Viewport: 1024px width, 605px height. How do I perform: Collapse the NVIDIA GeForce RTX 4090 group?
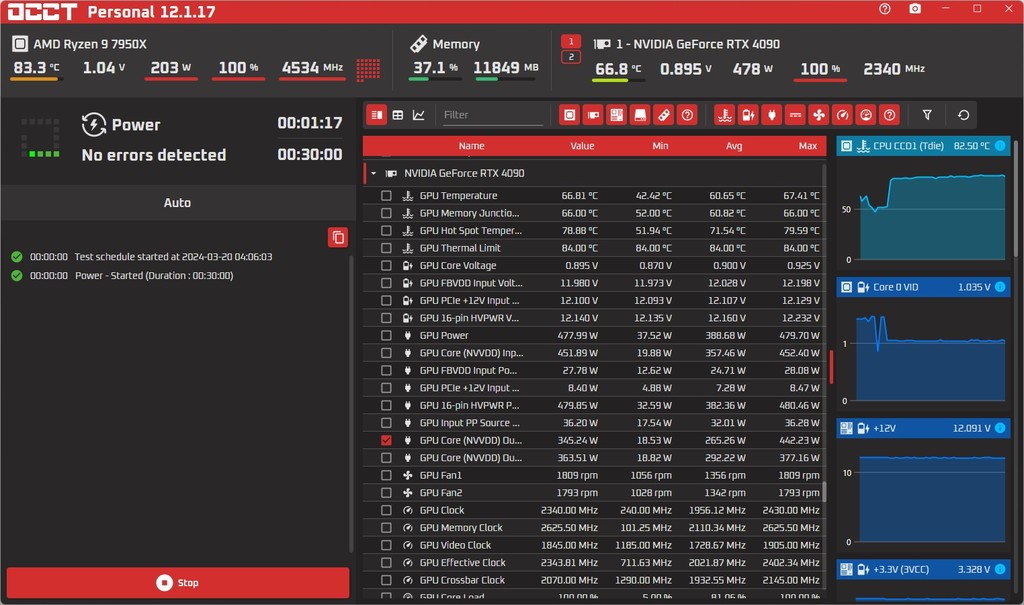[374, 173]
